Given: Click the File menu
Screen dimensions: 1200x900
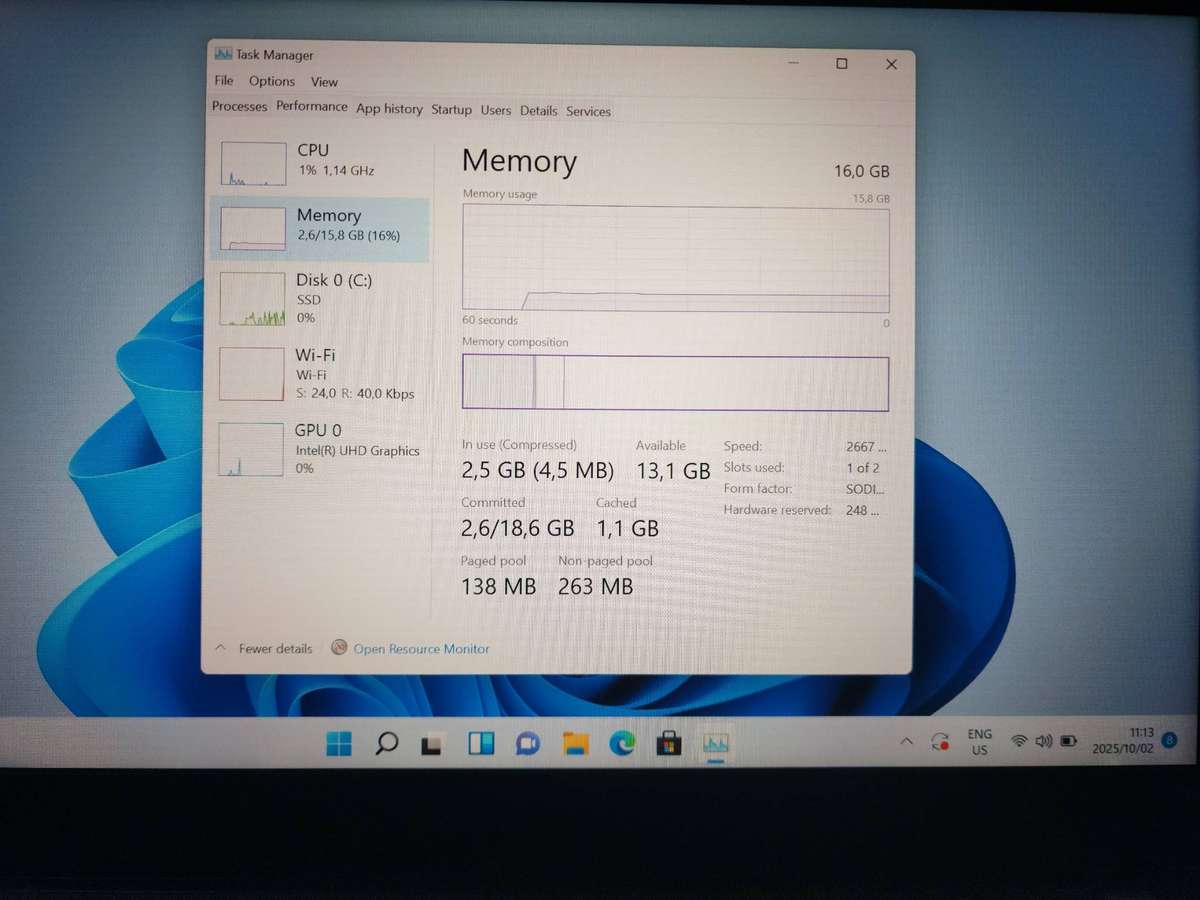Looking at the screenshot, I should click(x=223, y=81).
